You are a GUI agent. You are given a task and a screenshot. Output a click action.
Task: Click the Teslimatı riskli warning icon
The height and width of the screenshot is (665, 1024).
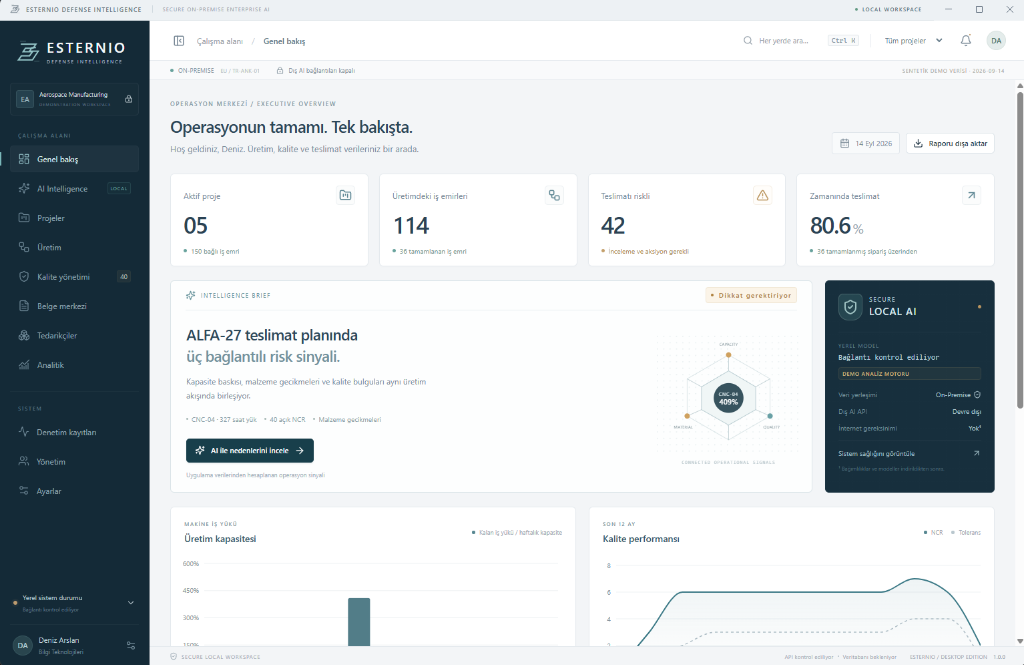(x=762, y=195)
